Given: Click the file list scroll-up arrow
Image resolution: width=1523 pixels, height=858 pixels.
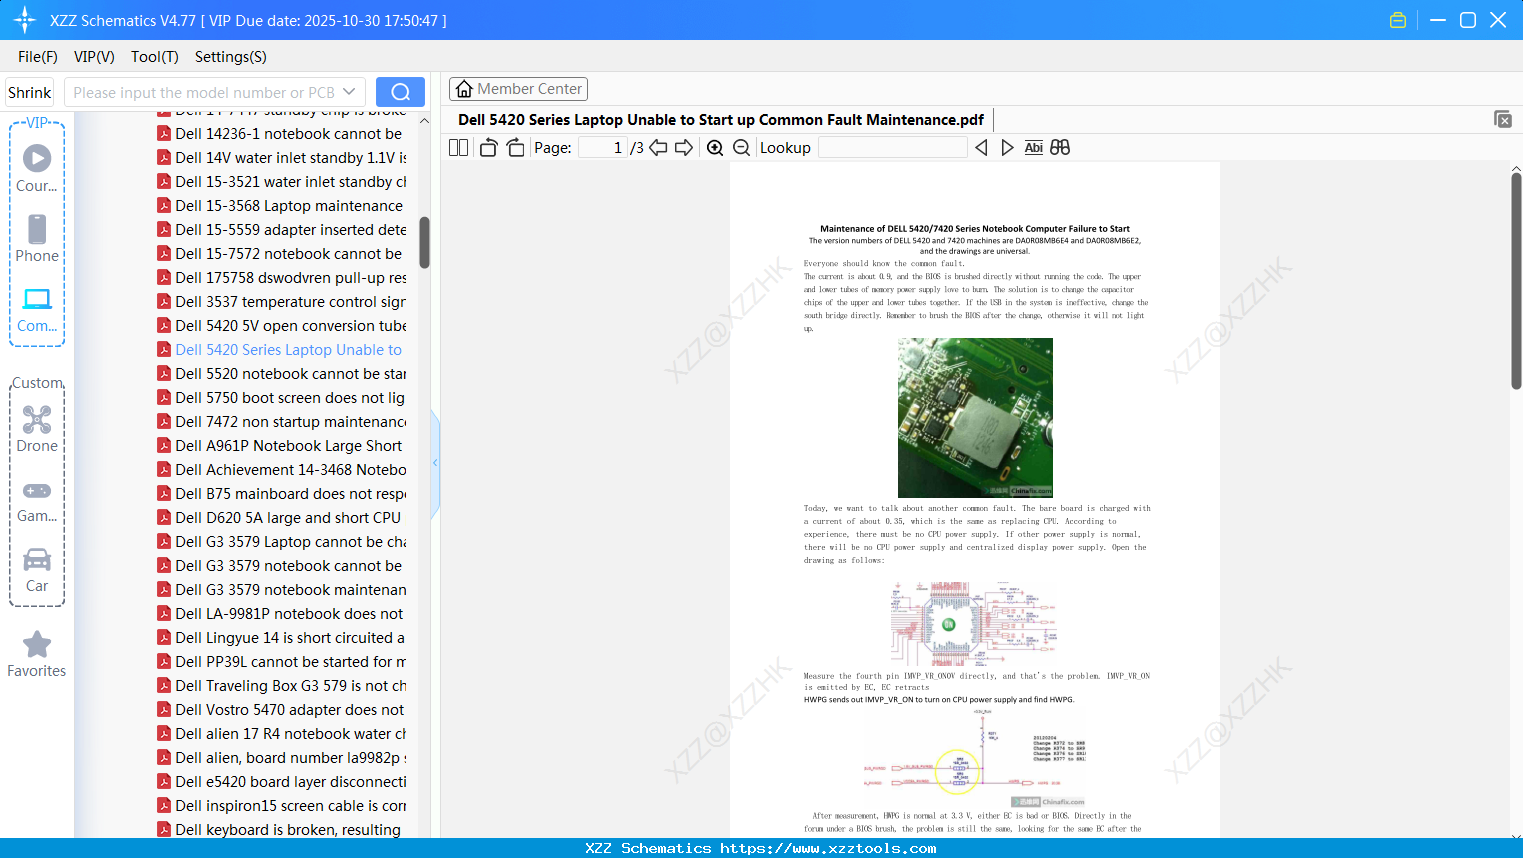Looking at the screenshot, I should (x=424, y=121).
